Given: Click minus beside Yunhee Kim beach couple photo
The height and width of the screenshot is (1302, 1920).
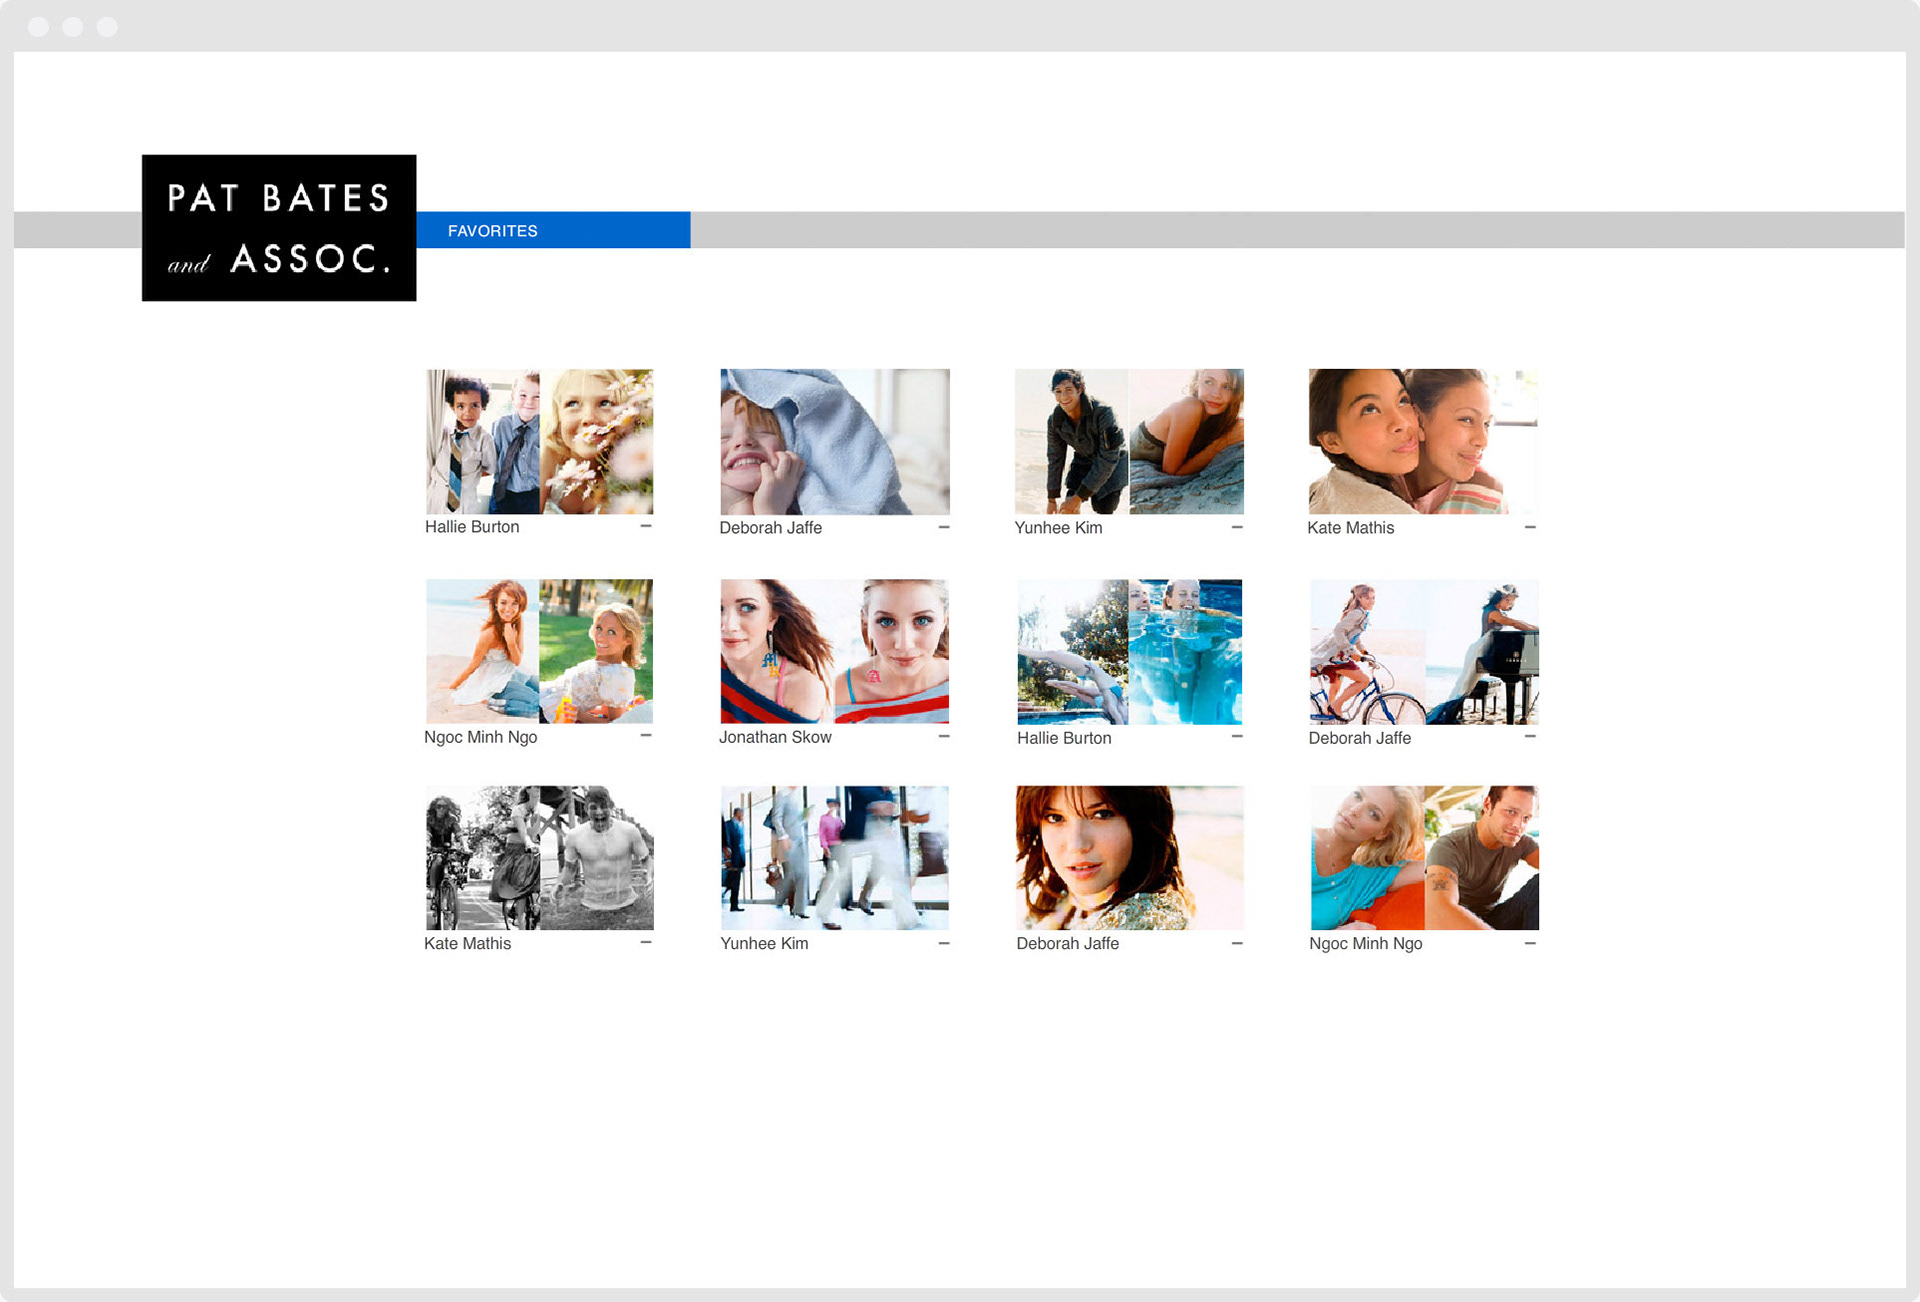Looking at the screenshot, I should [1237, 527].
